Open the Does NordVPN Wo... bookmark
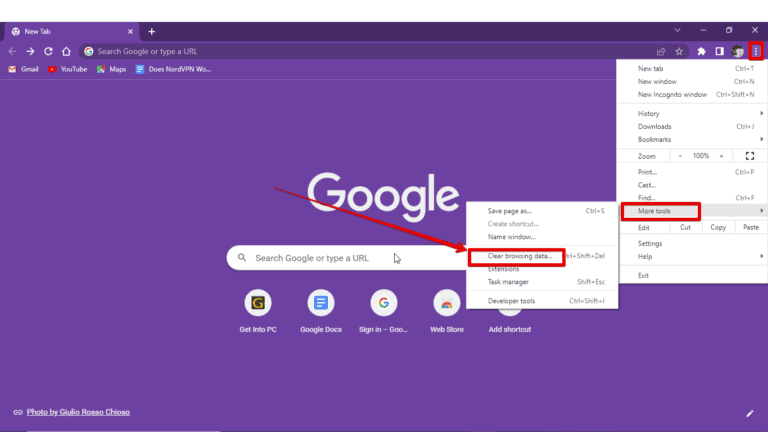768x432 pixels. pos(173,69)
